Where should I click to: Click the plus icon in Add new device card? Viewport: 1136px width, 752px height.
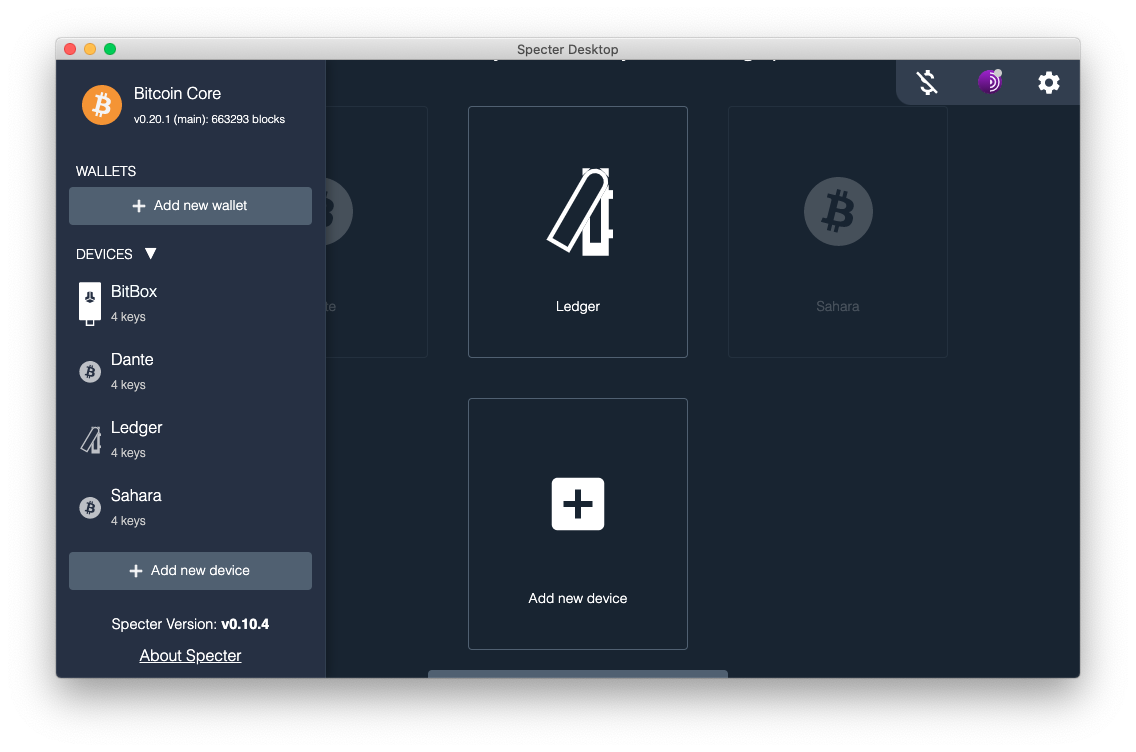pos(577,504)
